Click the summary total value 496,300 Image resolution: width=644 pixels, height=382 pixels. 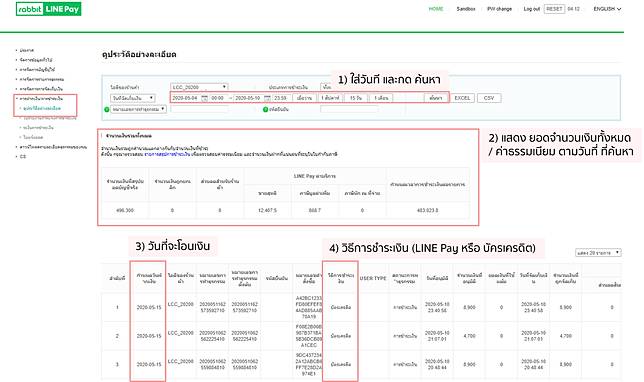click(125, 210)
